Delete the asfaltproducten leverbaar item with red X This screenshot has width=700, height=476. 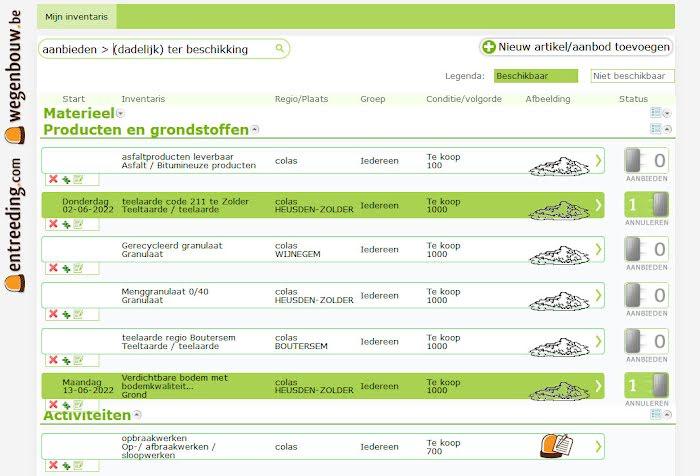(53, 179)
